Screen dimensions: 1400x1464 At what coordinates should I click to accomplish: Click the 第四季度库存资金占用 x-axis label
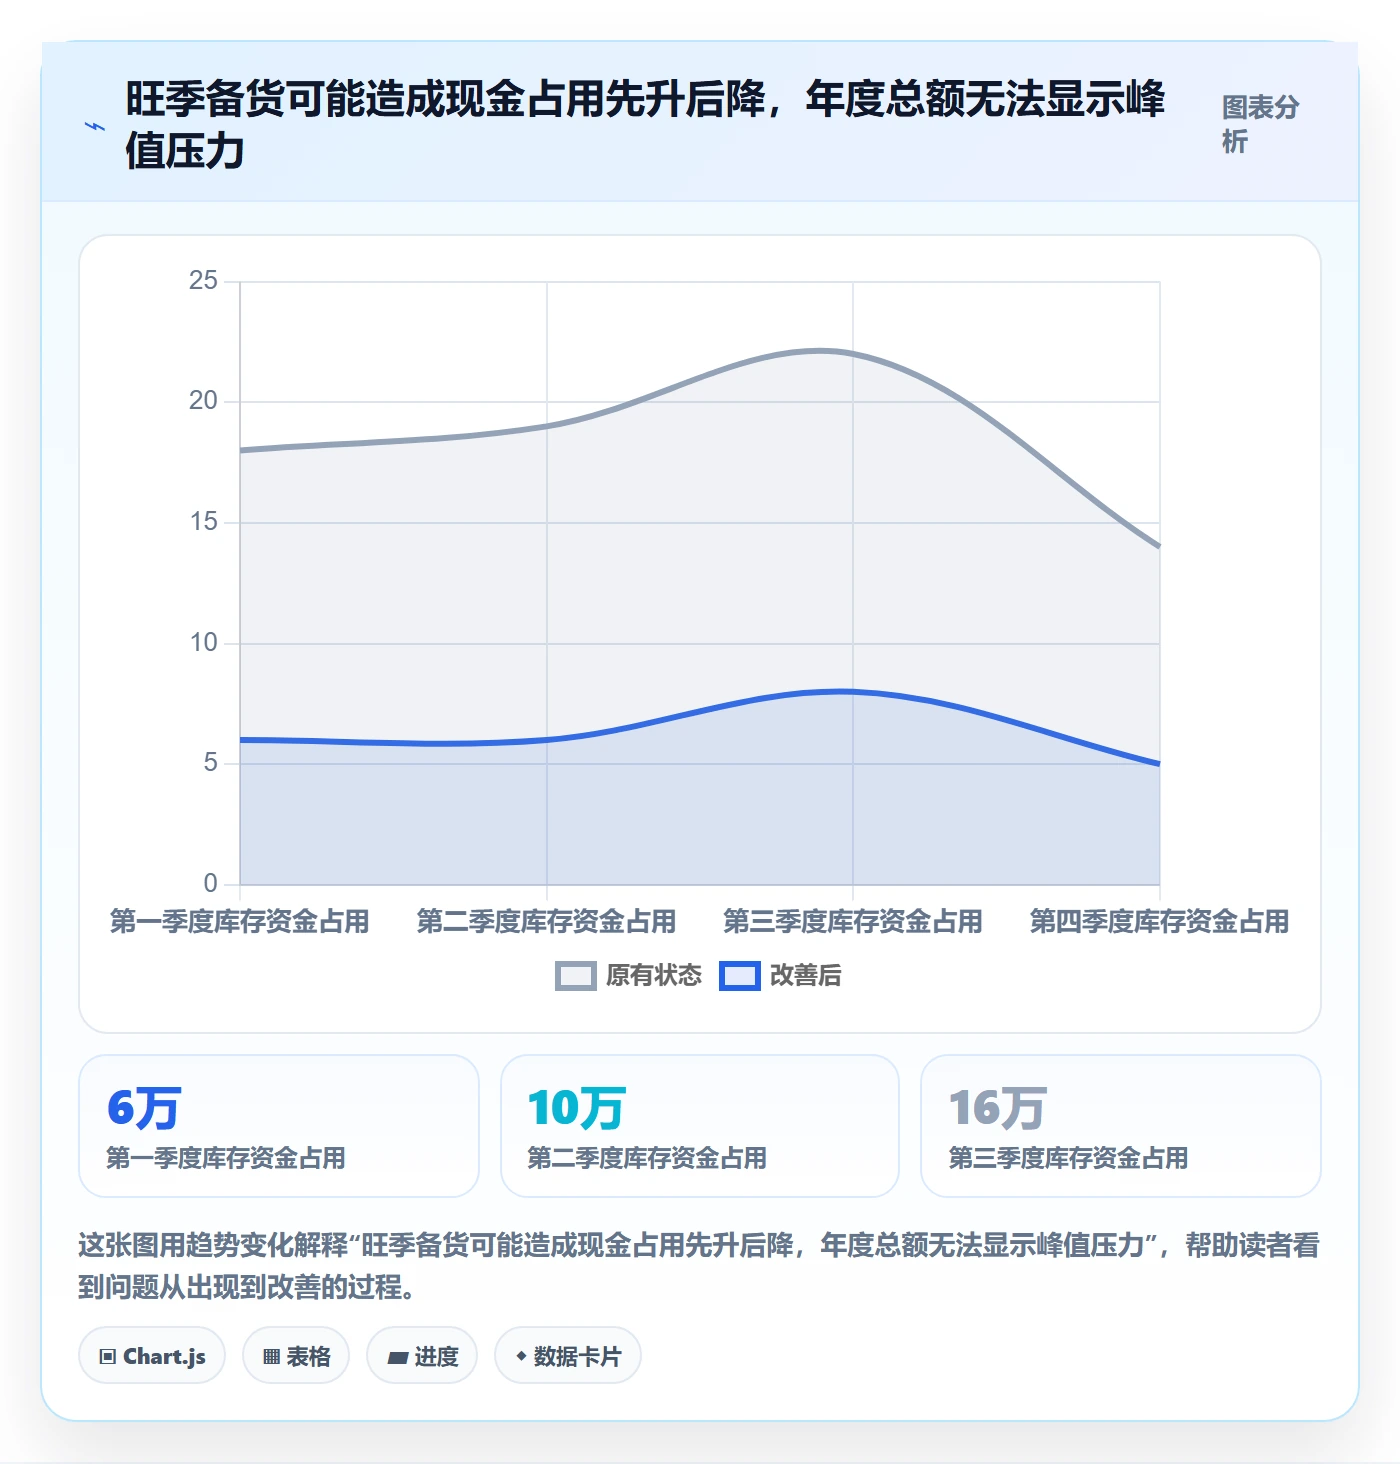point(1160,921)
